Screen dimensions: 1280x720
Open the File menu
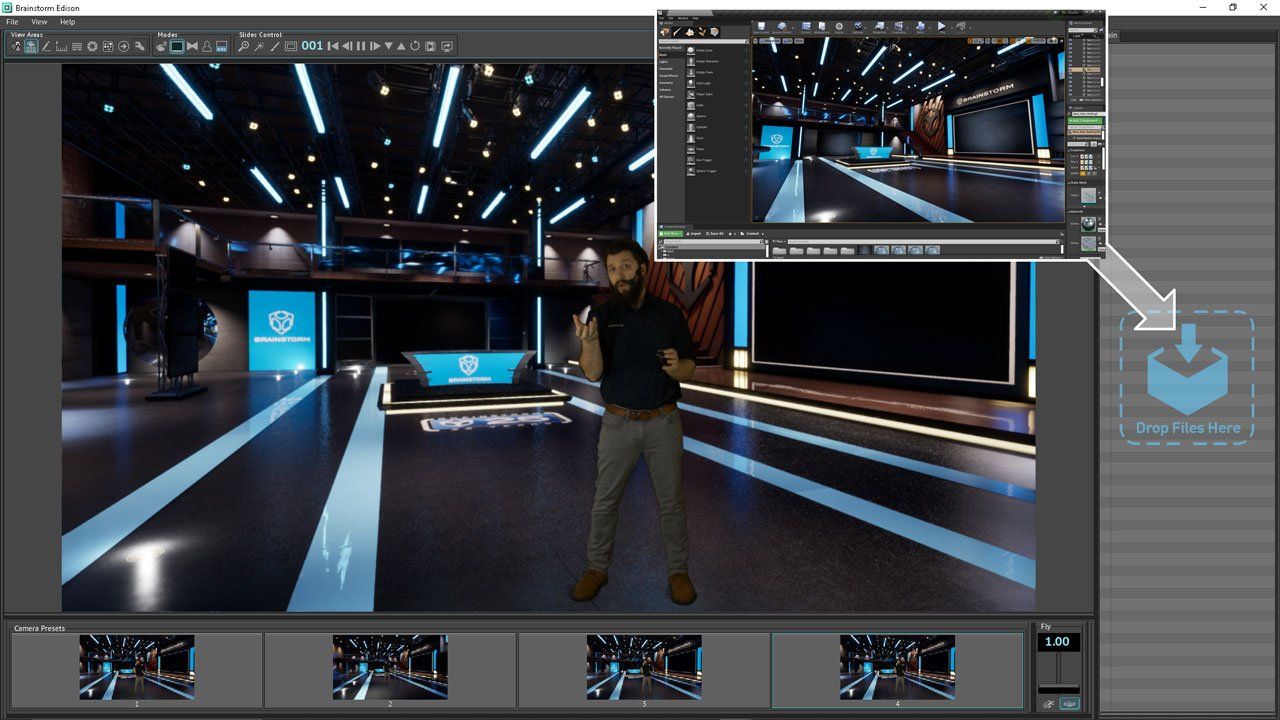point(12,21)
